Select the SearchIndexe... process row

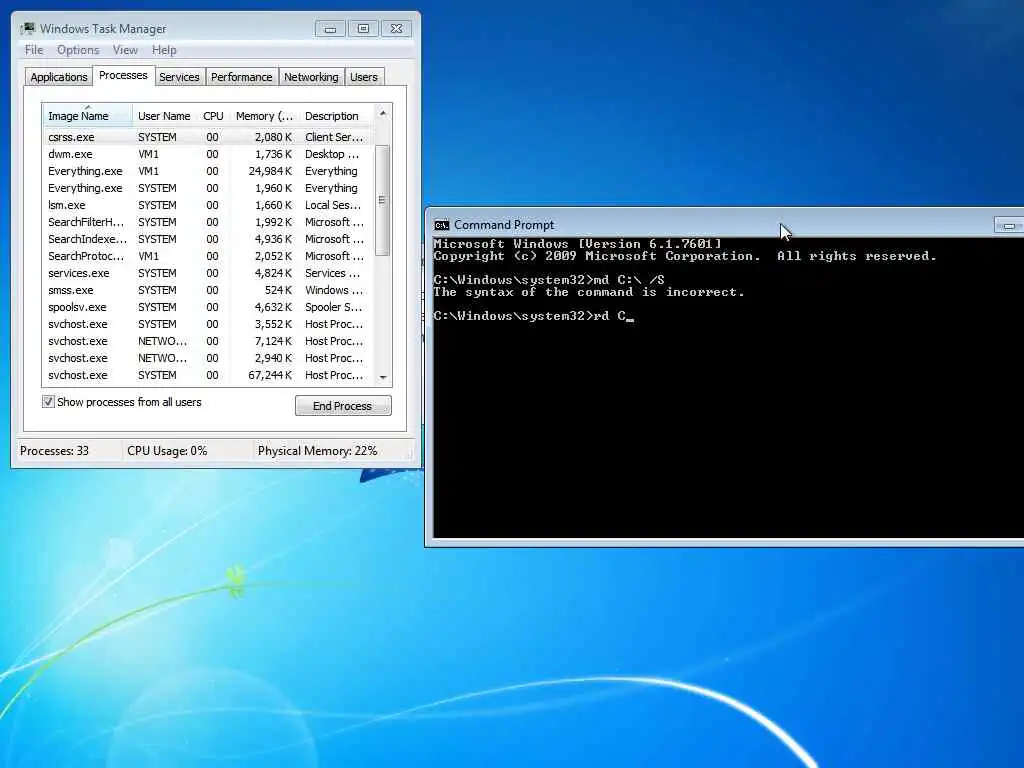(209, 239)
